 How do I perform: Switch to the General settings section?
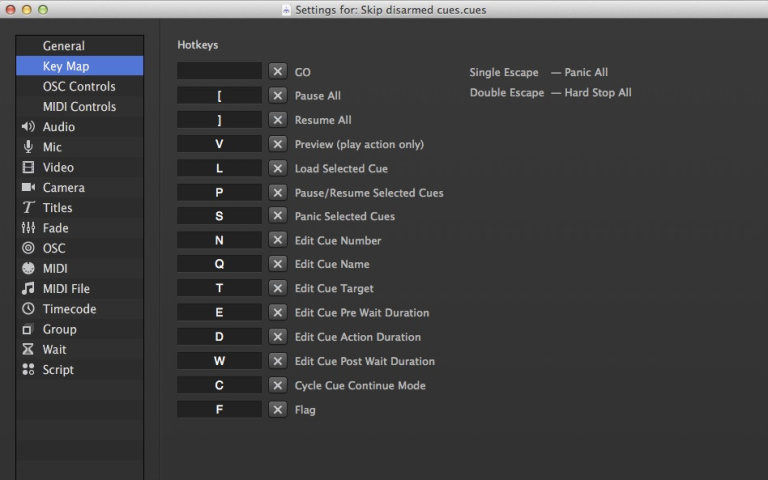tap(63, 46)
